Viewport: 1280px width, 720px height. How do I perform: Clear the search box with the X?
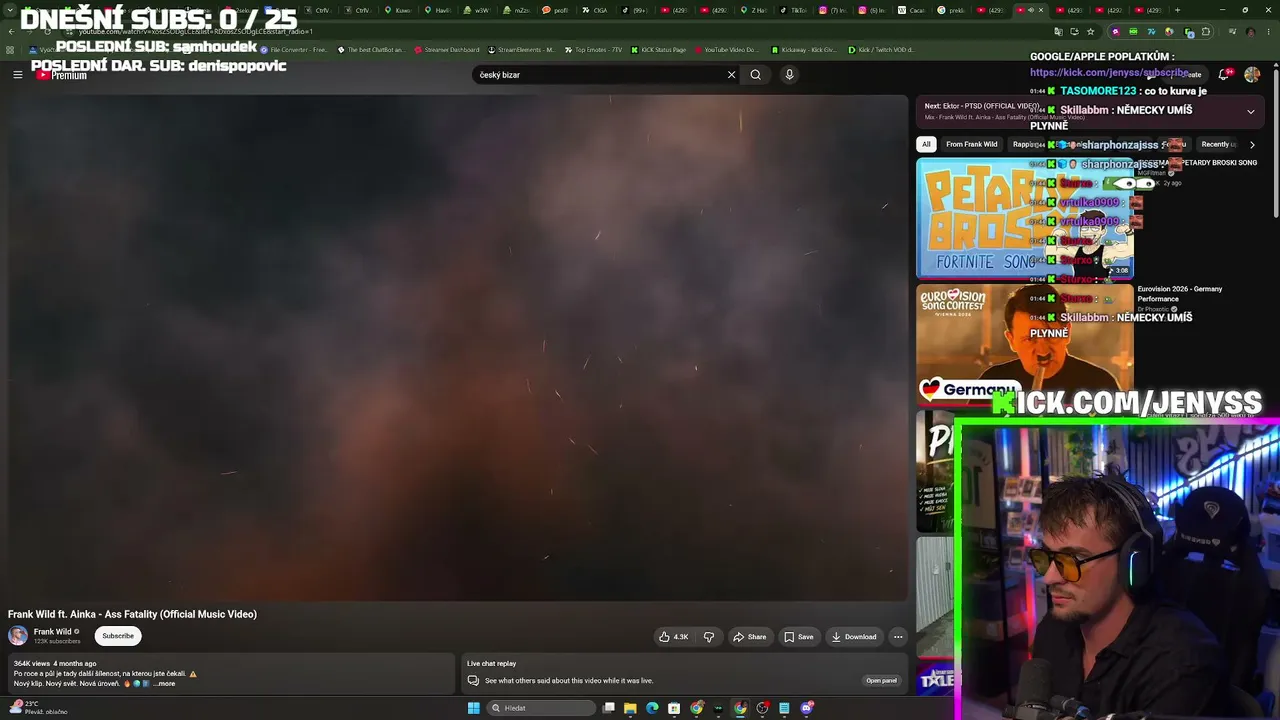click(731, 74)
